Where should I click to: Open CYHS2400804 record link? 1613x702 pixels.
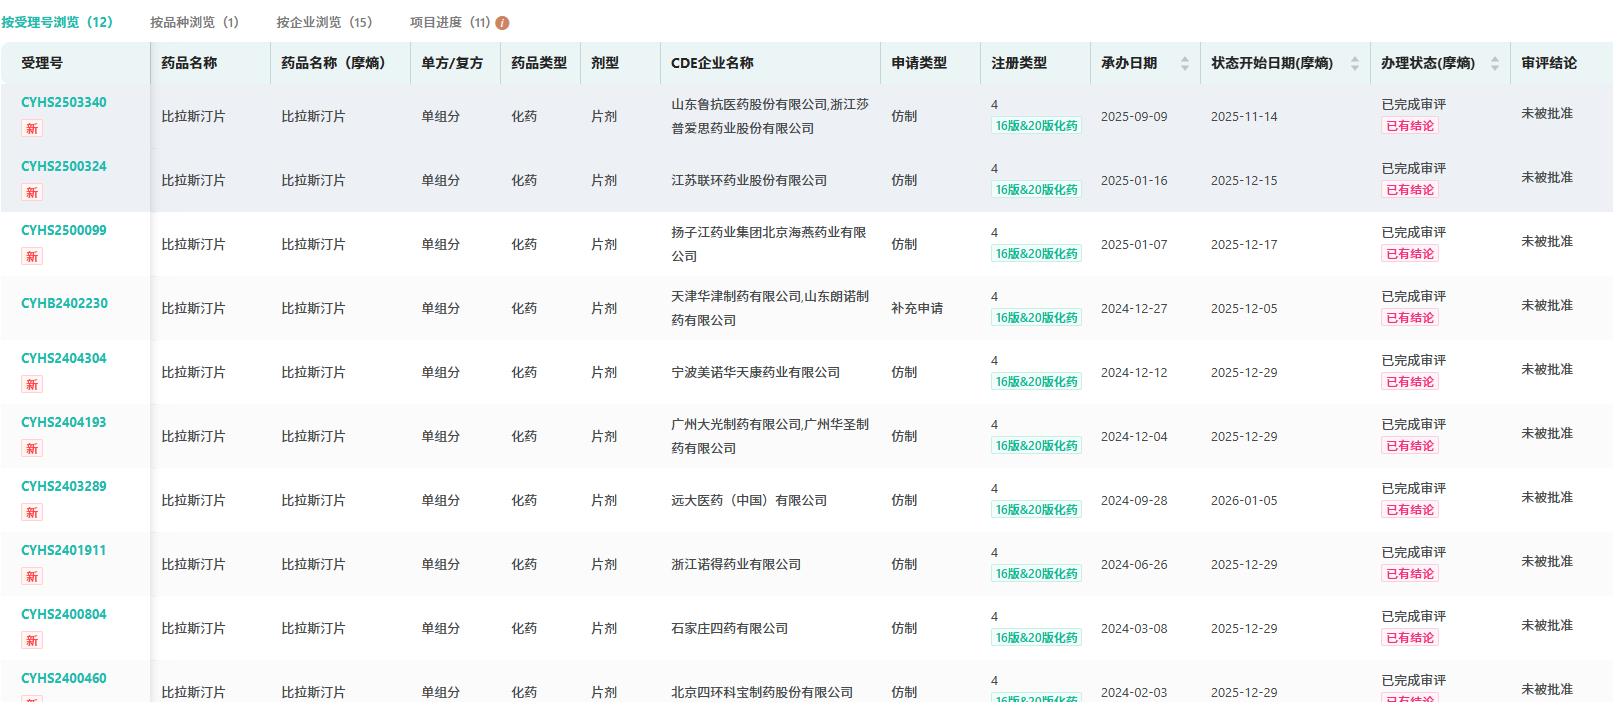pos(64,615)
